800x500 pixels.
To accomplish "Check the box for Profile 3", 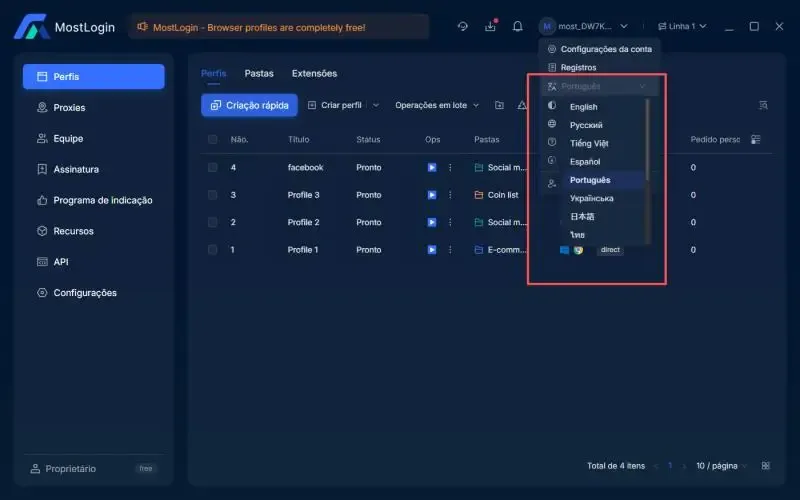I will 213,195.
